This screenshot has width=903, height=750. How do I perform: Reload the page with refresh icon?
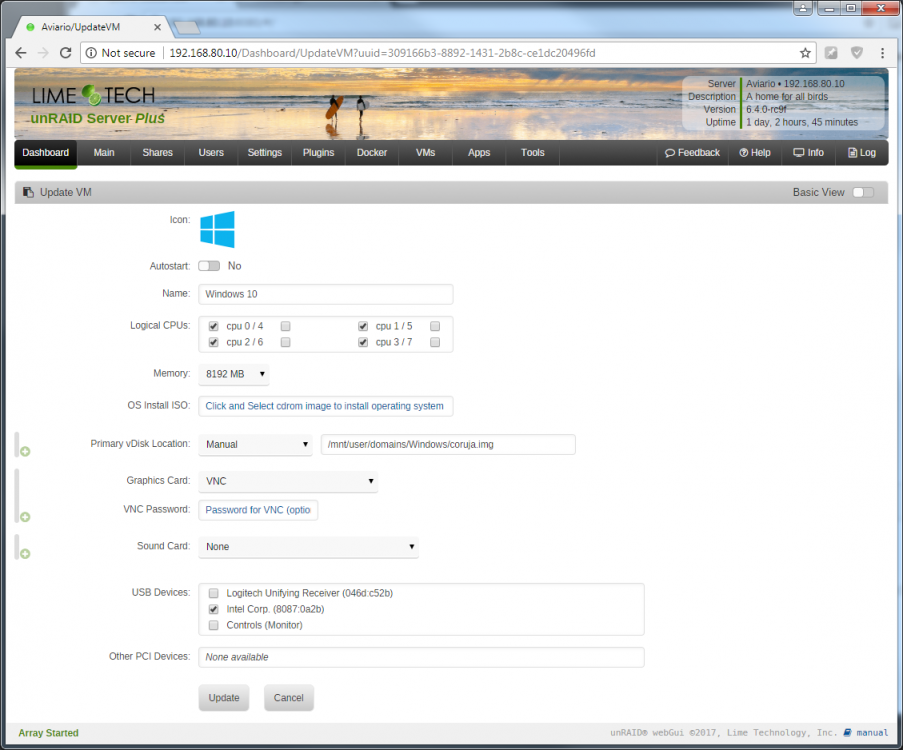tap(66, 53)
